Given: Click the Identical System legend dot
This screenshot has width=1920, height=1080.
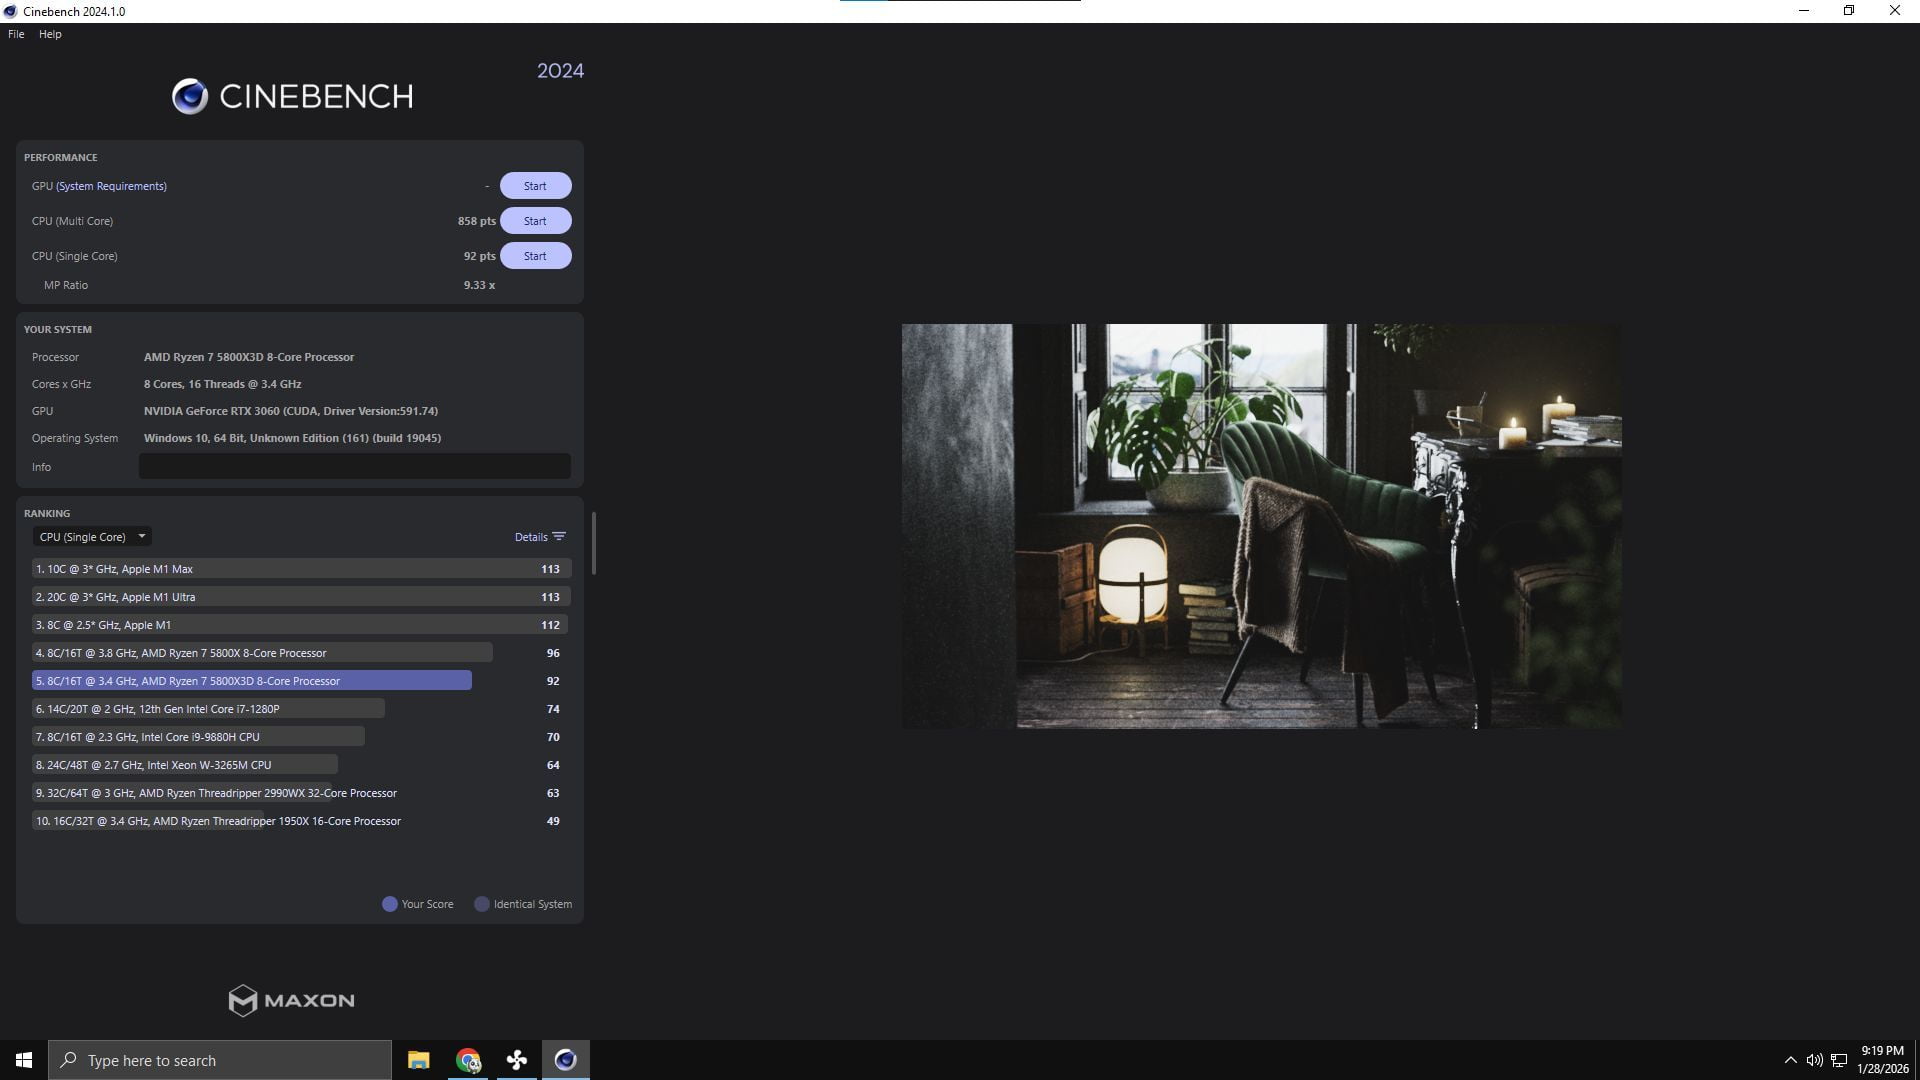Looking at the screenshot, I should point(482,904).
